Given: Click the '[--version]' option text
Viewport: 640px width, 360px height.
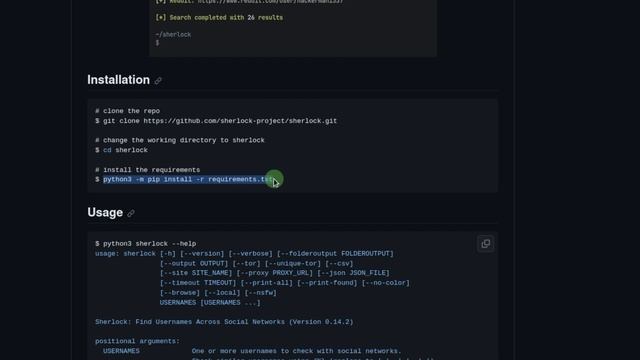Looking at the screenshot, I should [202, 253].
